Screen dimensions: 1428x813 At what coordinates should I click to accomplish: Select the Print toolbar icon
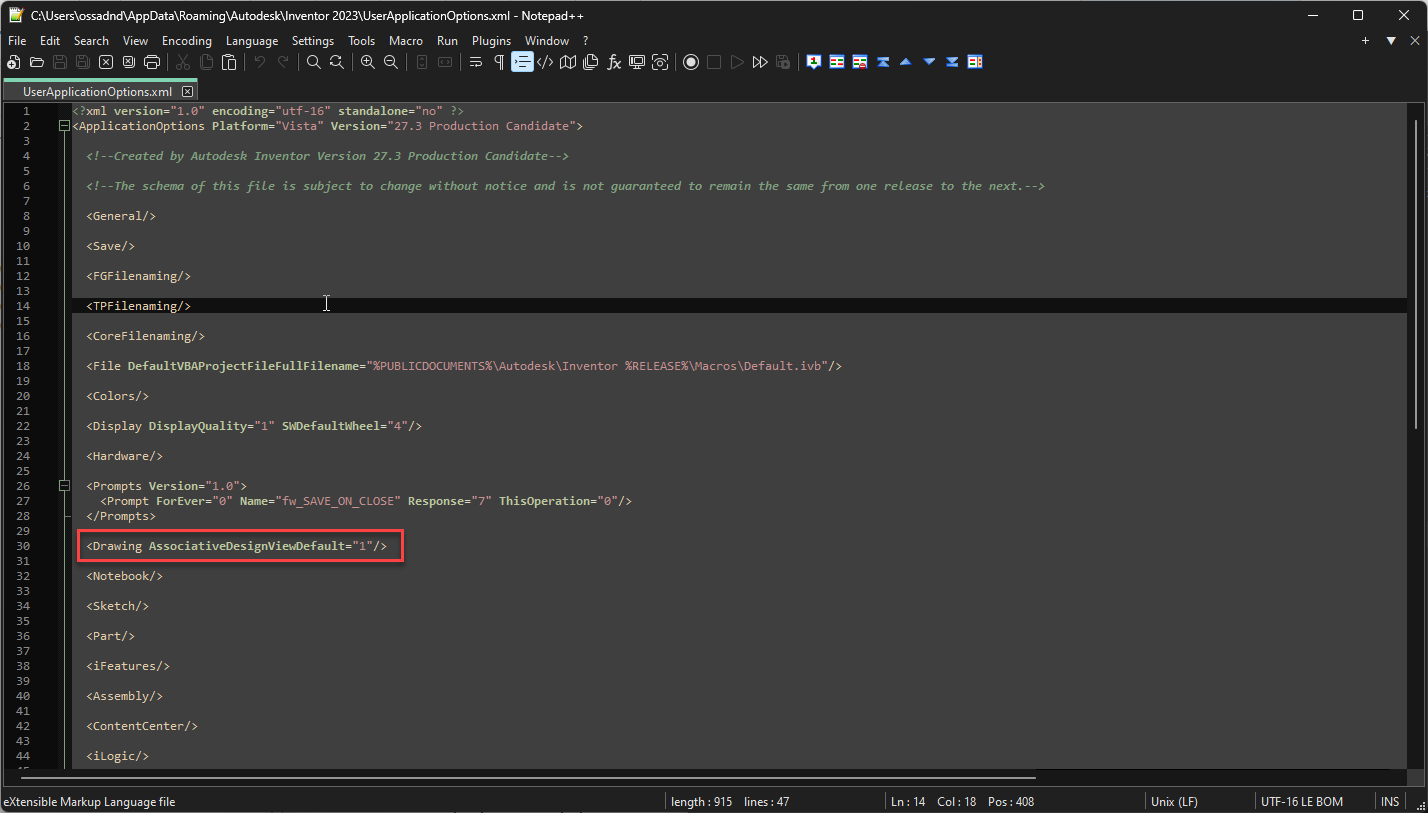[x=151, y=62]
